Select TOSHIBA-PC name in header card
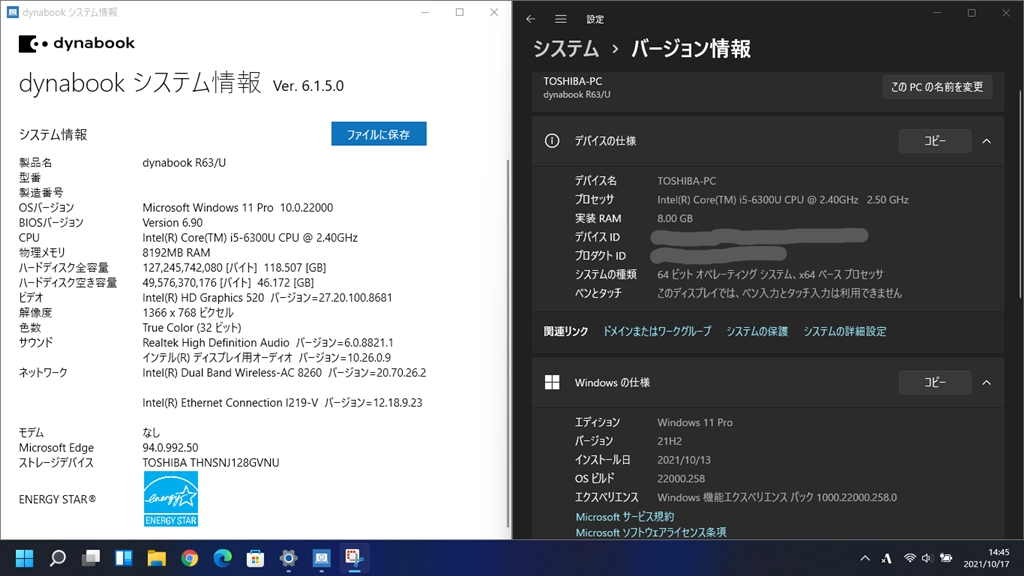This screenshot has height=576, width=1024. (x=573, y=81)
